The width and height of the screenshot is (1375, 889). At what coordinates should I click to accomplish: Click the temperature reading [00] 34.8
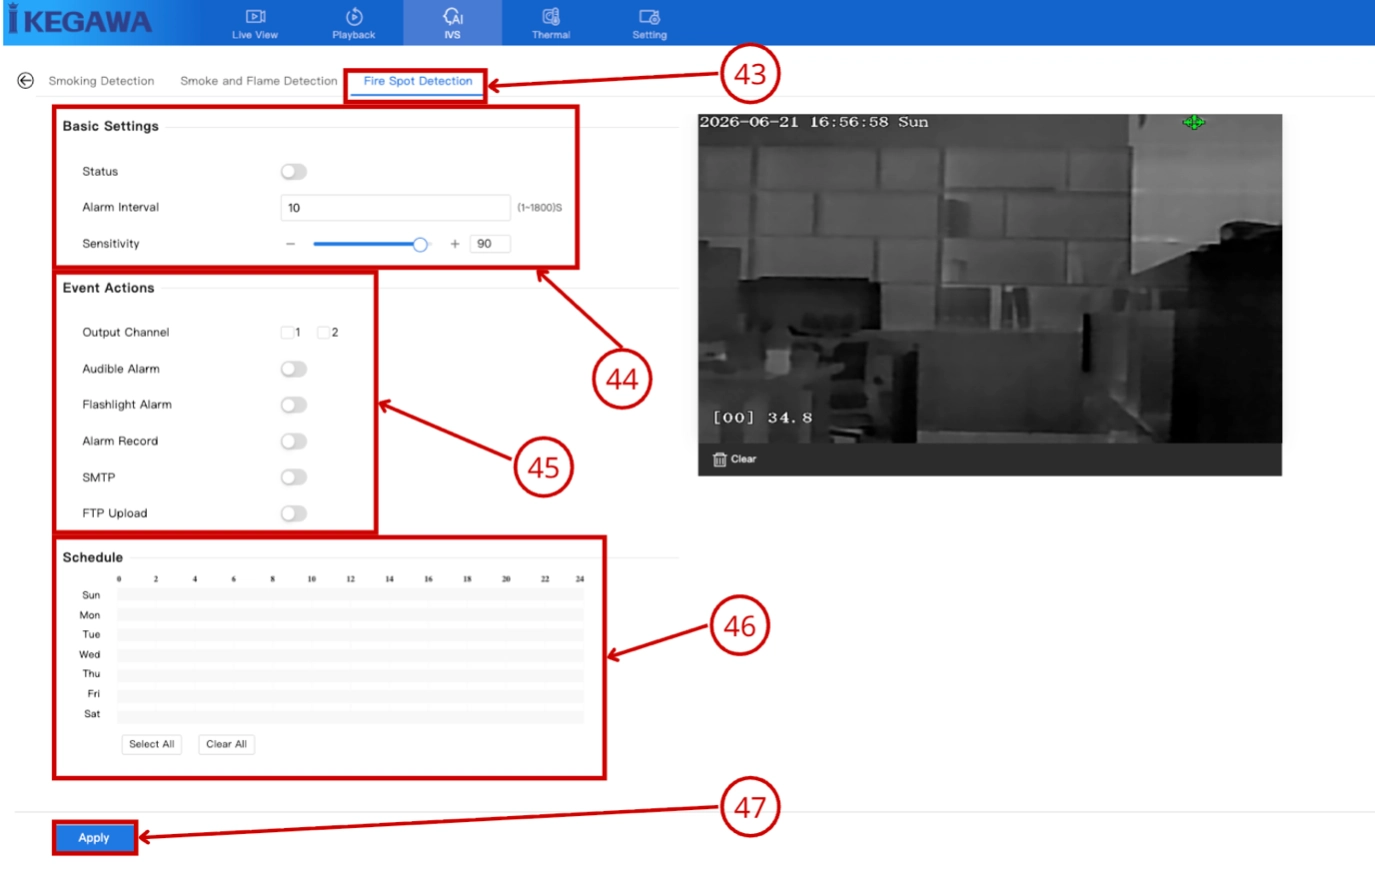(x=762, y=418)
